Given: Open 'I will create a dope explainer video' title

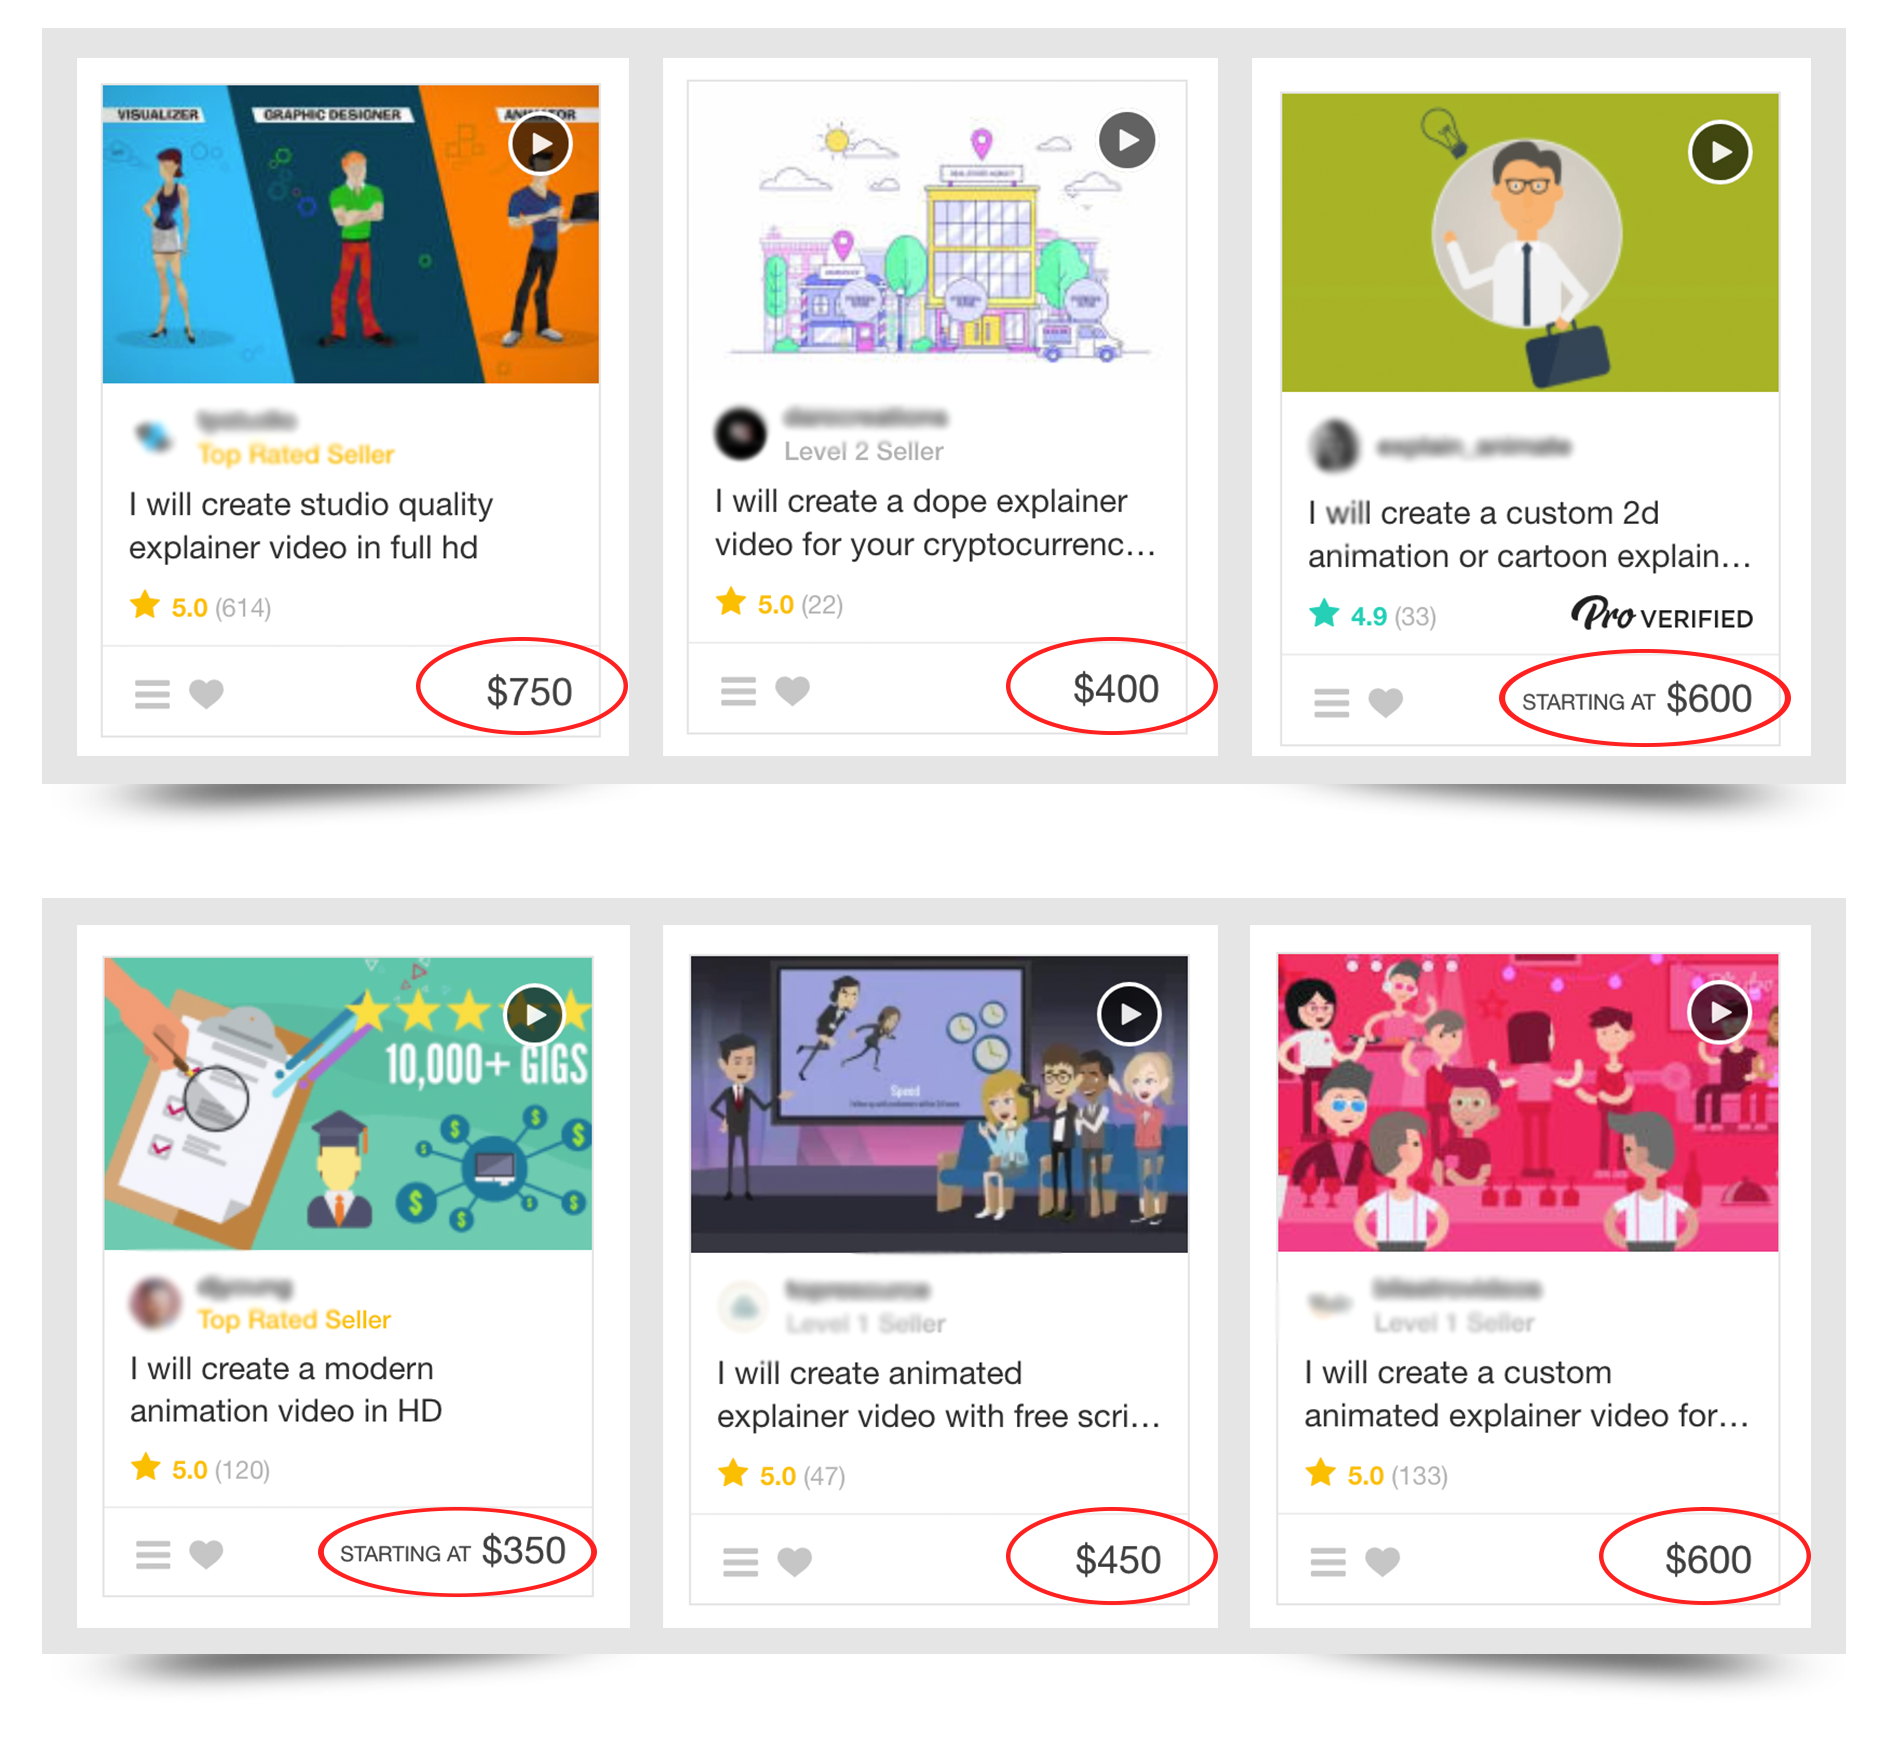Looking at the screenshot, I should pyautogui.click(x=935, y=523).
